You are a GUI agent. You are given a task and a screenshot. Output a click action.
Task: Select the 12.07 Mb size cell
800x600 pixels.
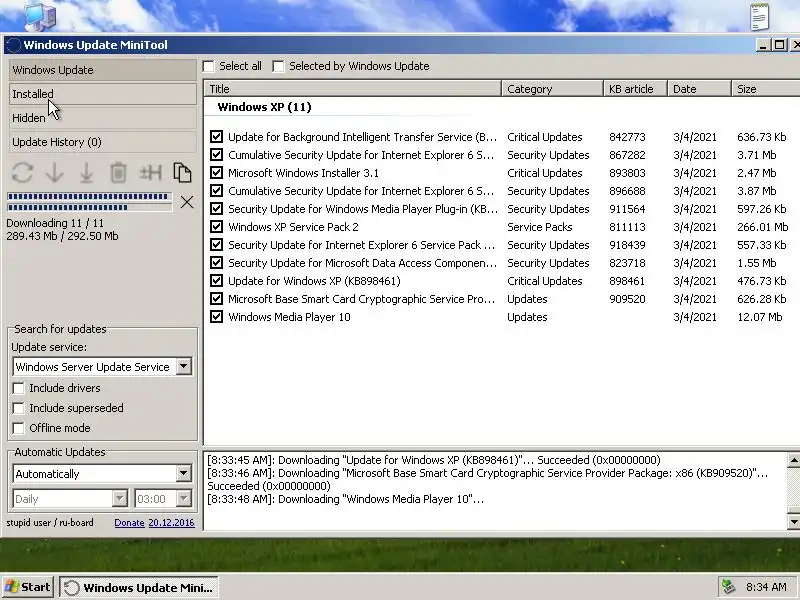click(x=759, y=316)
